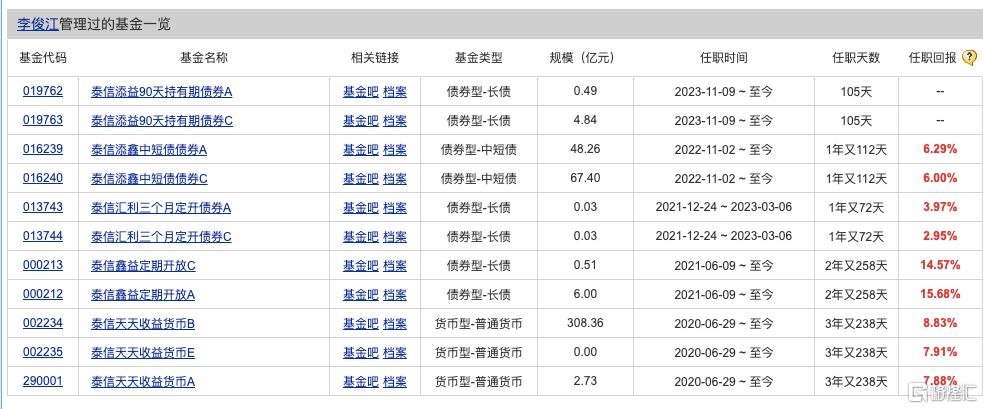Select the 15.68% return value
The image size is (983, 409).
pyautogui.click(x=940, y=294)
